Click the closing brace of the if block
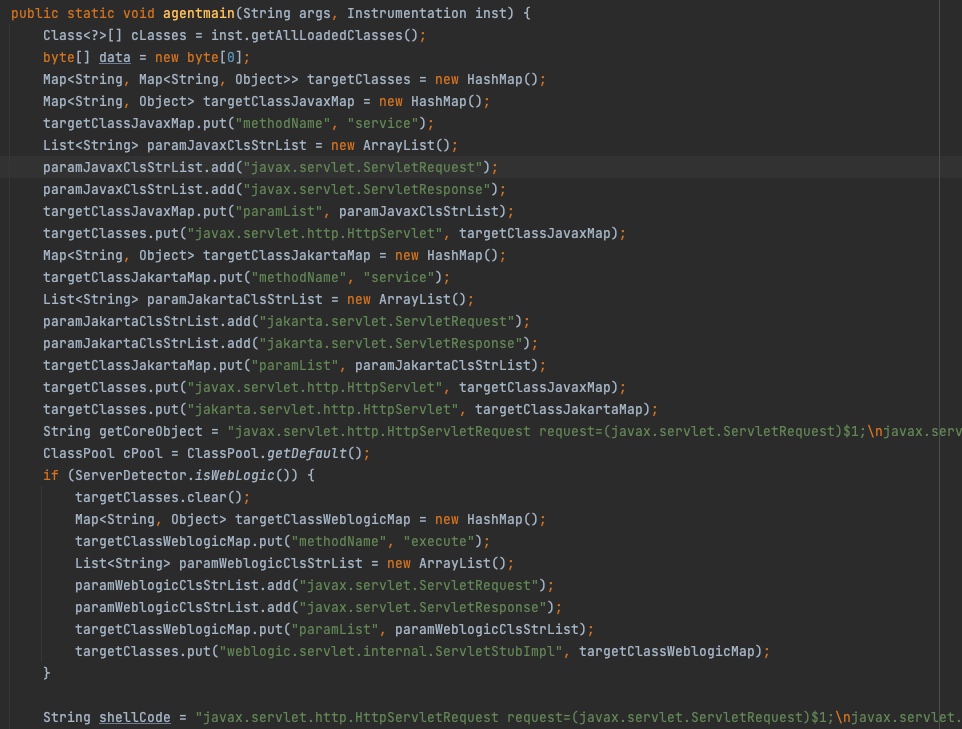Screen dimensions: 962x729 [47, 673]
